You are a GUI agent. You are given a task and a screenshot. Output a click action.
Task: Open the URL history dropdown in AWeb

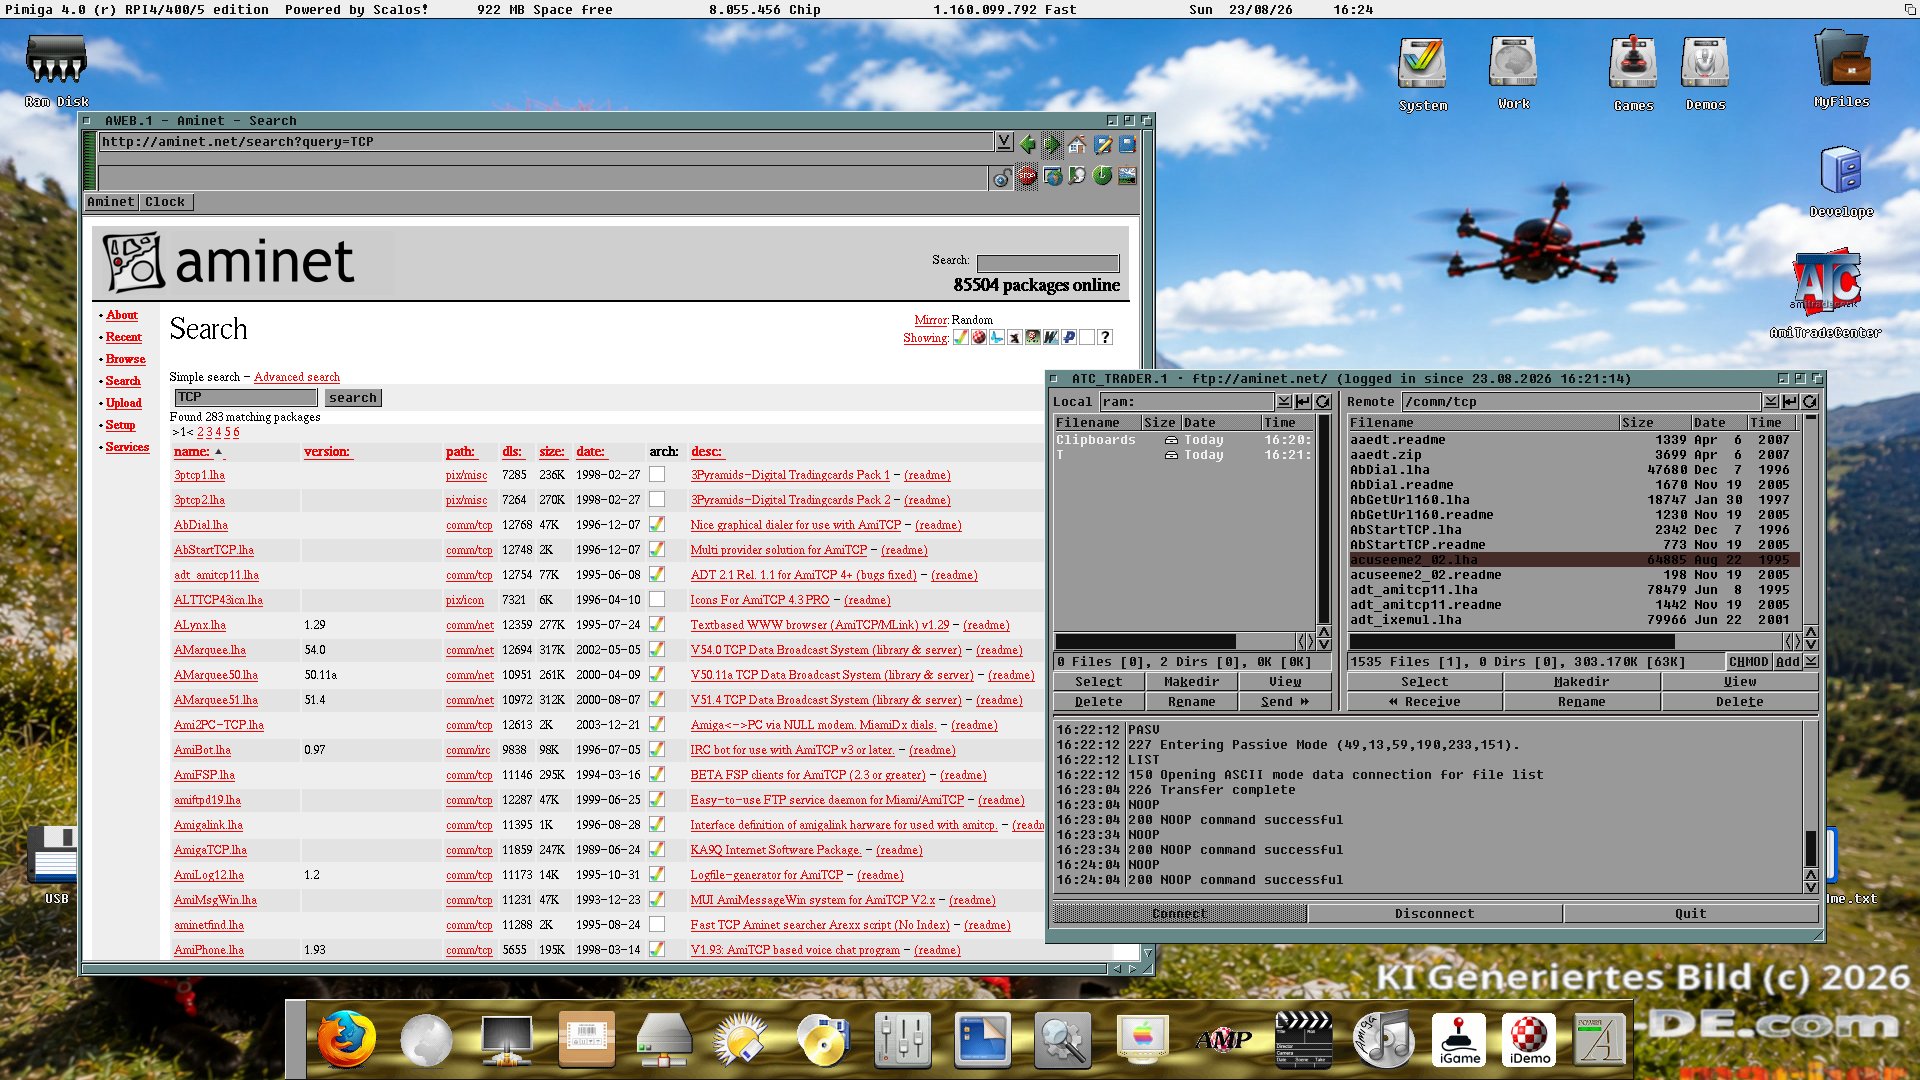pos(1004,142)
